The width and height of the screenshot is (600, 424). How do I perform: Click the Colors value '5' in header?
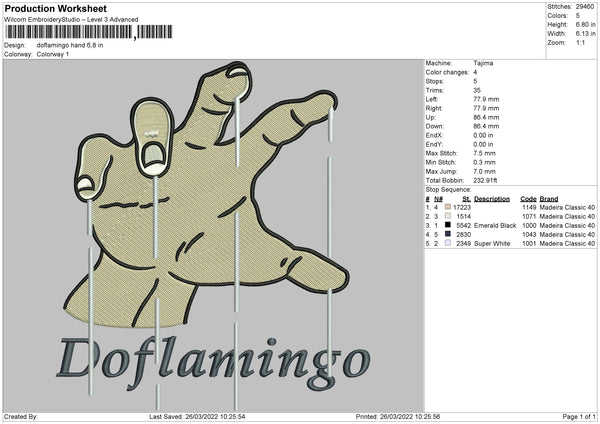pos(577,16)
